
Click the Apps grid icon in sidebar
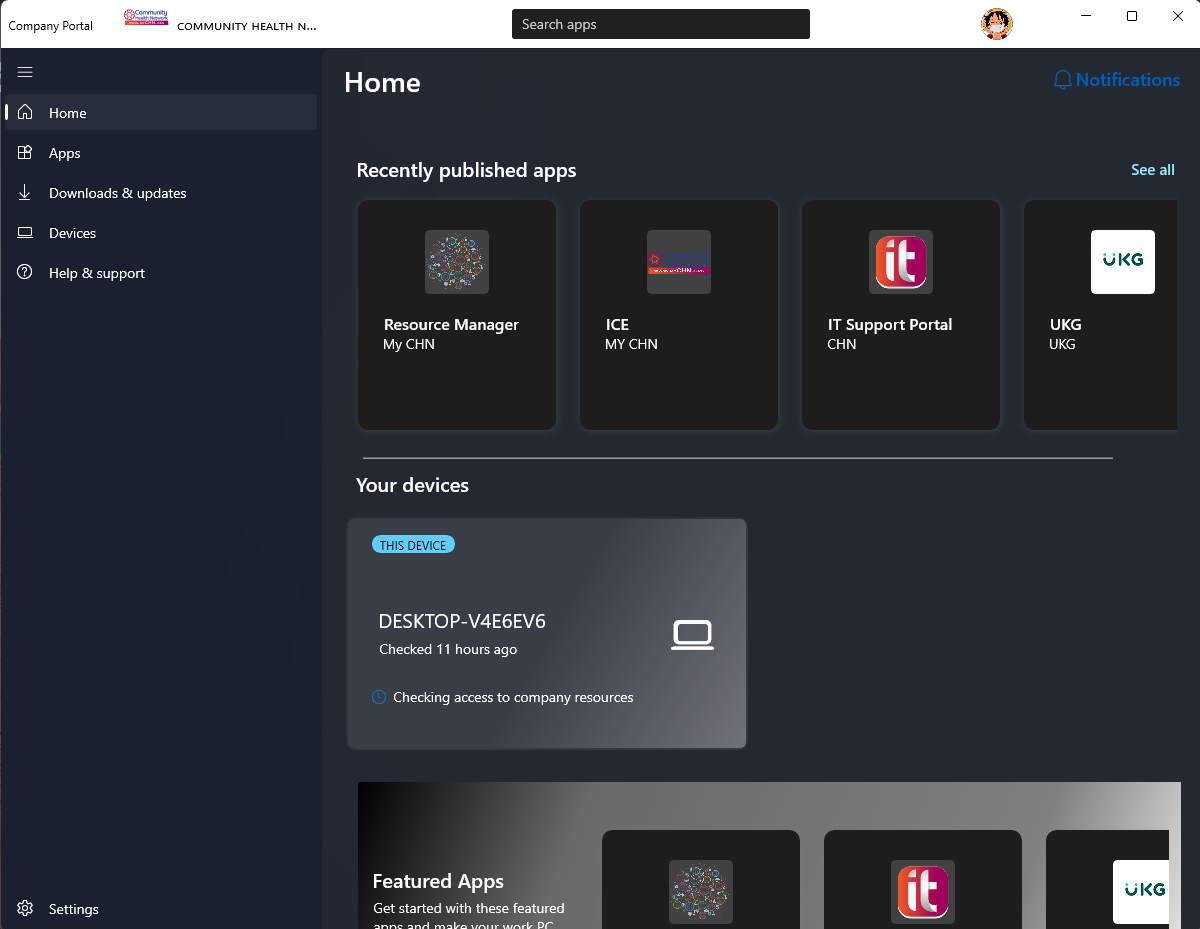coord(26,152)
